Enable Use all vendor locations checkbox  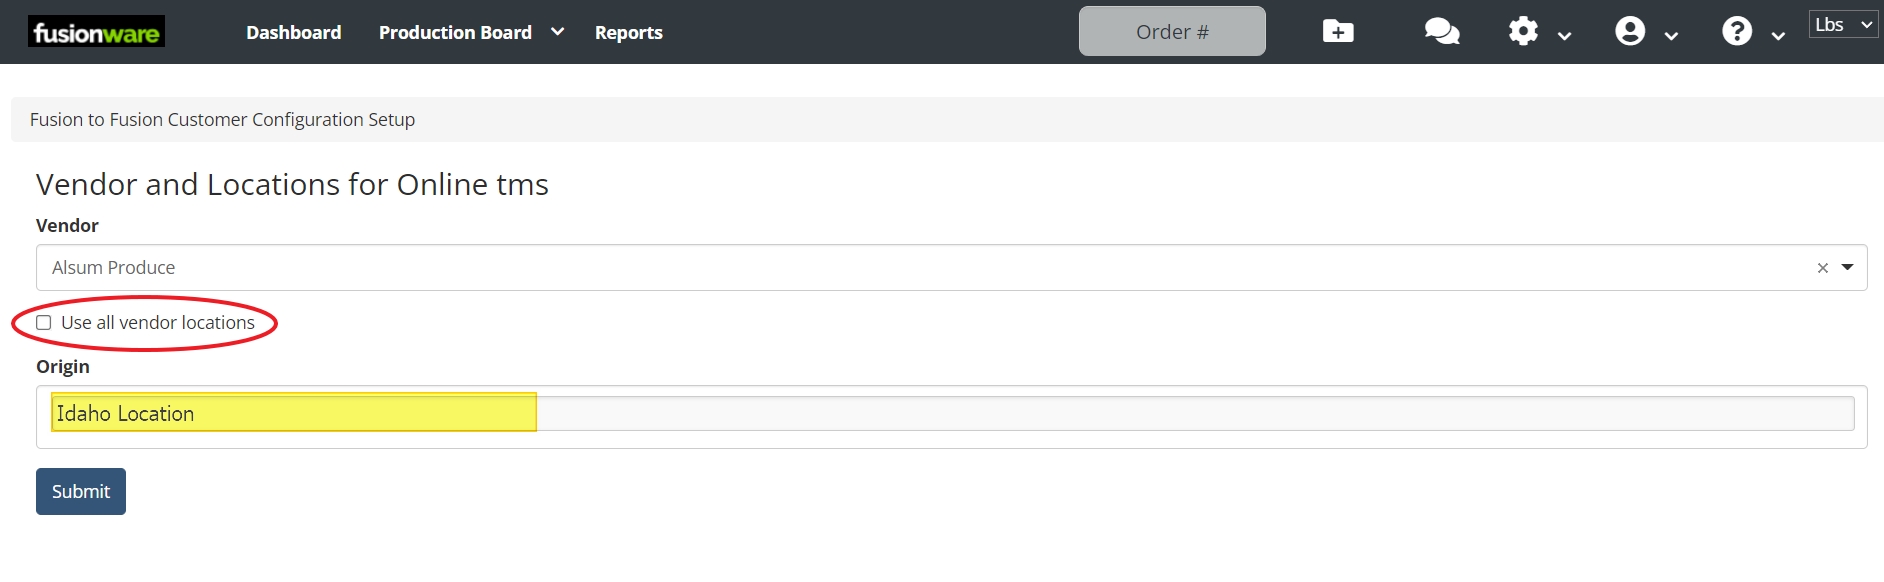(x=44, y=323)
